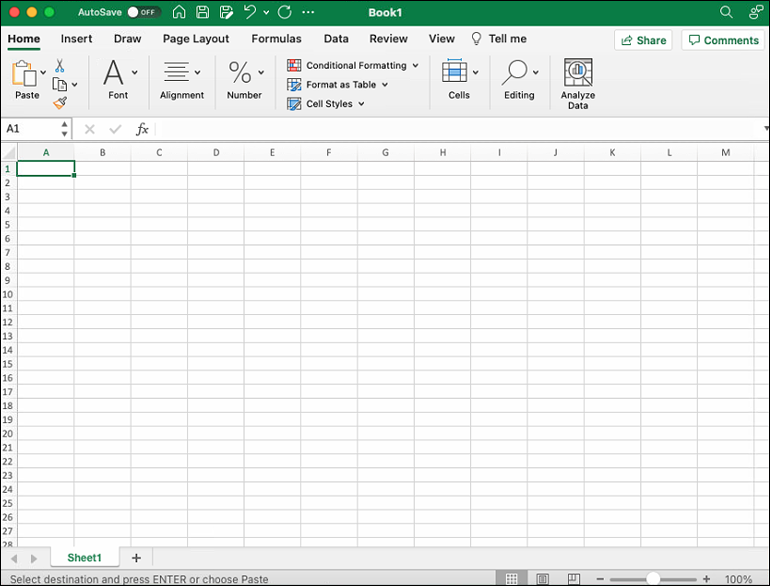Expand the formula bar with right-edge arrow

point(766,129)
